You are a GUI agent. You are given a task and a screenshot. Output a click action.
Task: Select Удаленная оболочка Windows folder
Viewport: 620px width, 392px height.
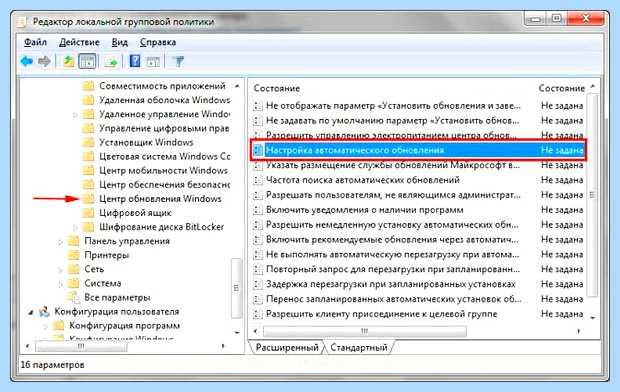click(164, 100)
